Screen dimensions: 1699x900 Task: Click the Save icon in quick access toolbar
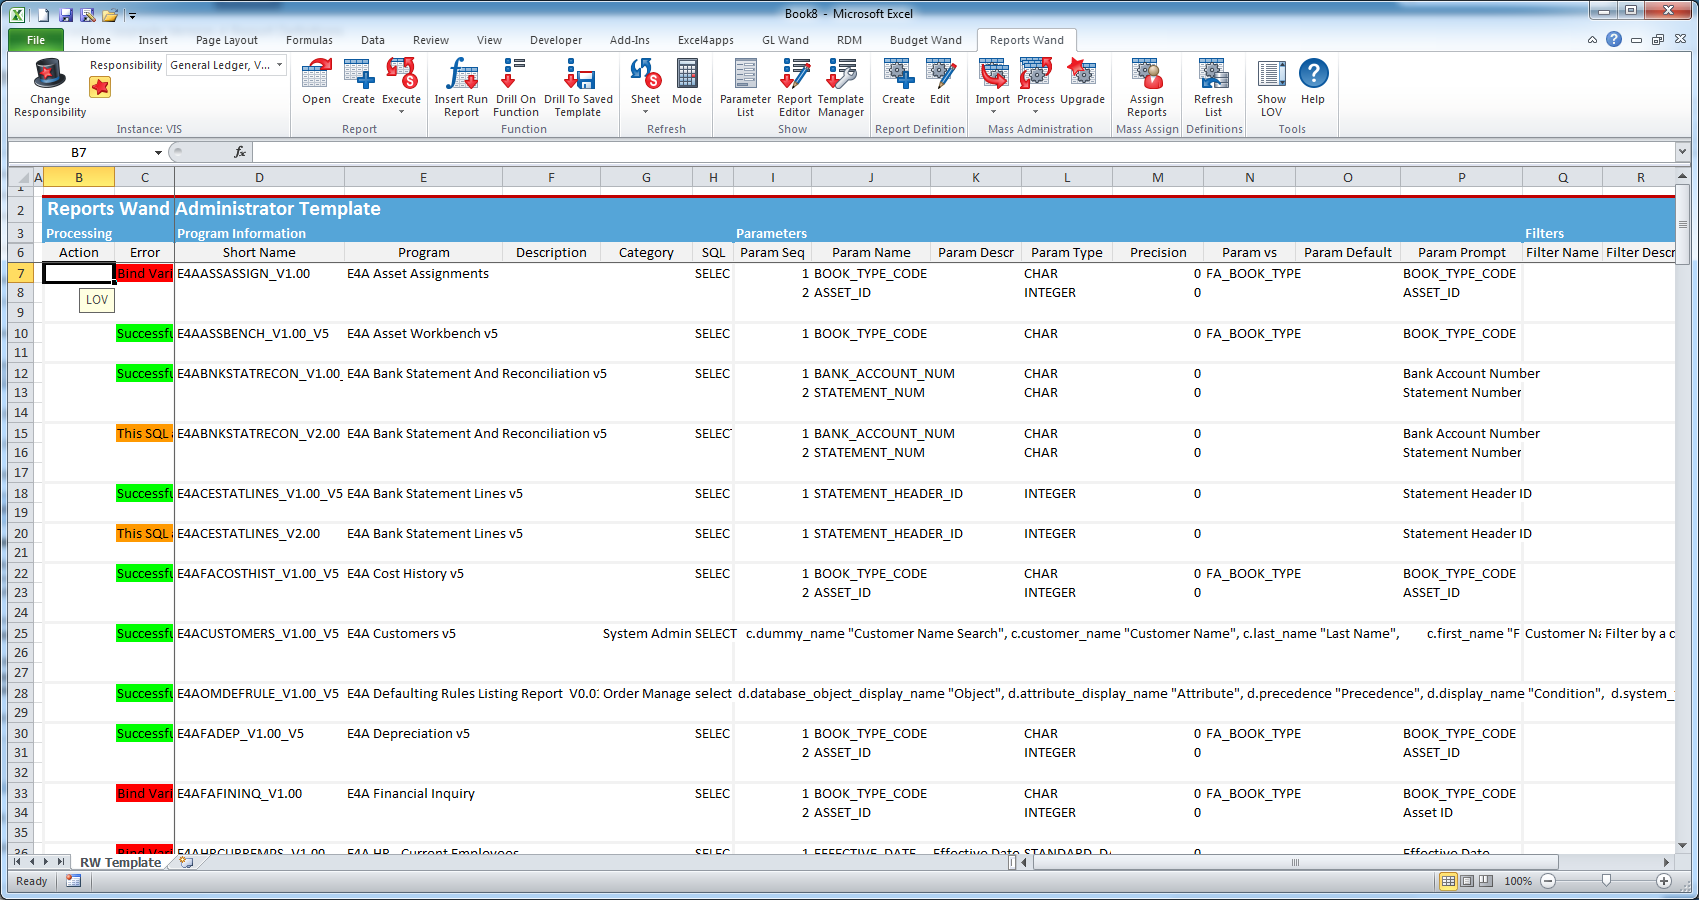(65, 14)
